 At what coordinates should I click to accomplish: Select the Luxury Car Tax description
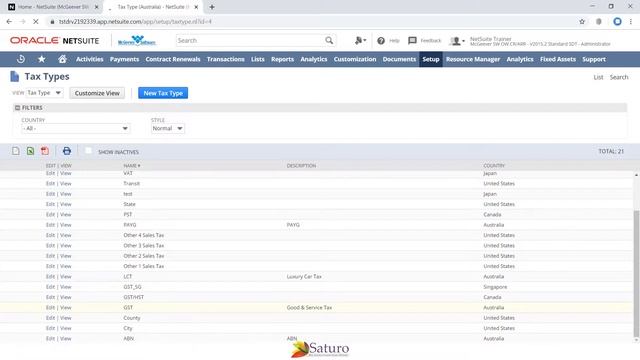[304, 276]
